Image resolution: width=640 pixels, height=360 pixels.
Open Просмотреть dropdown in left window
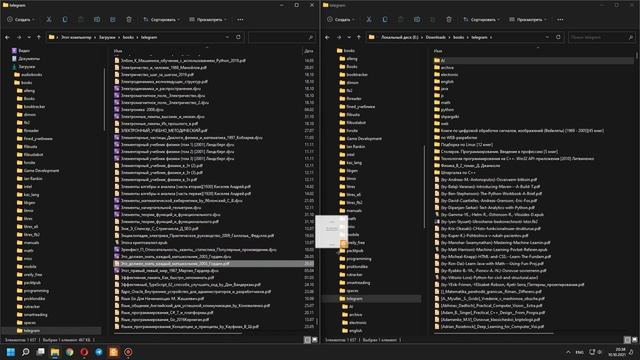point(208,20)
